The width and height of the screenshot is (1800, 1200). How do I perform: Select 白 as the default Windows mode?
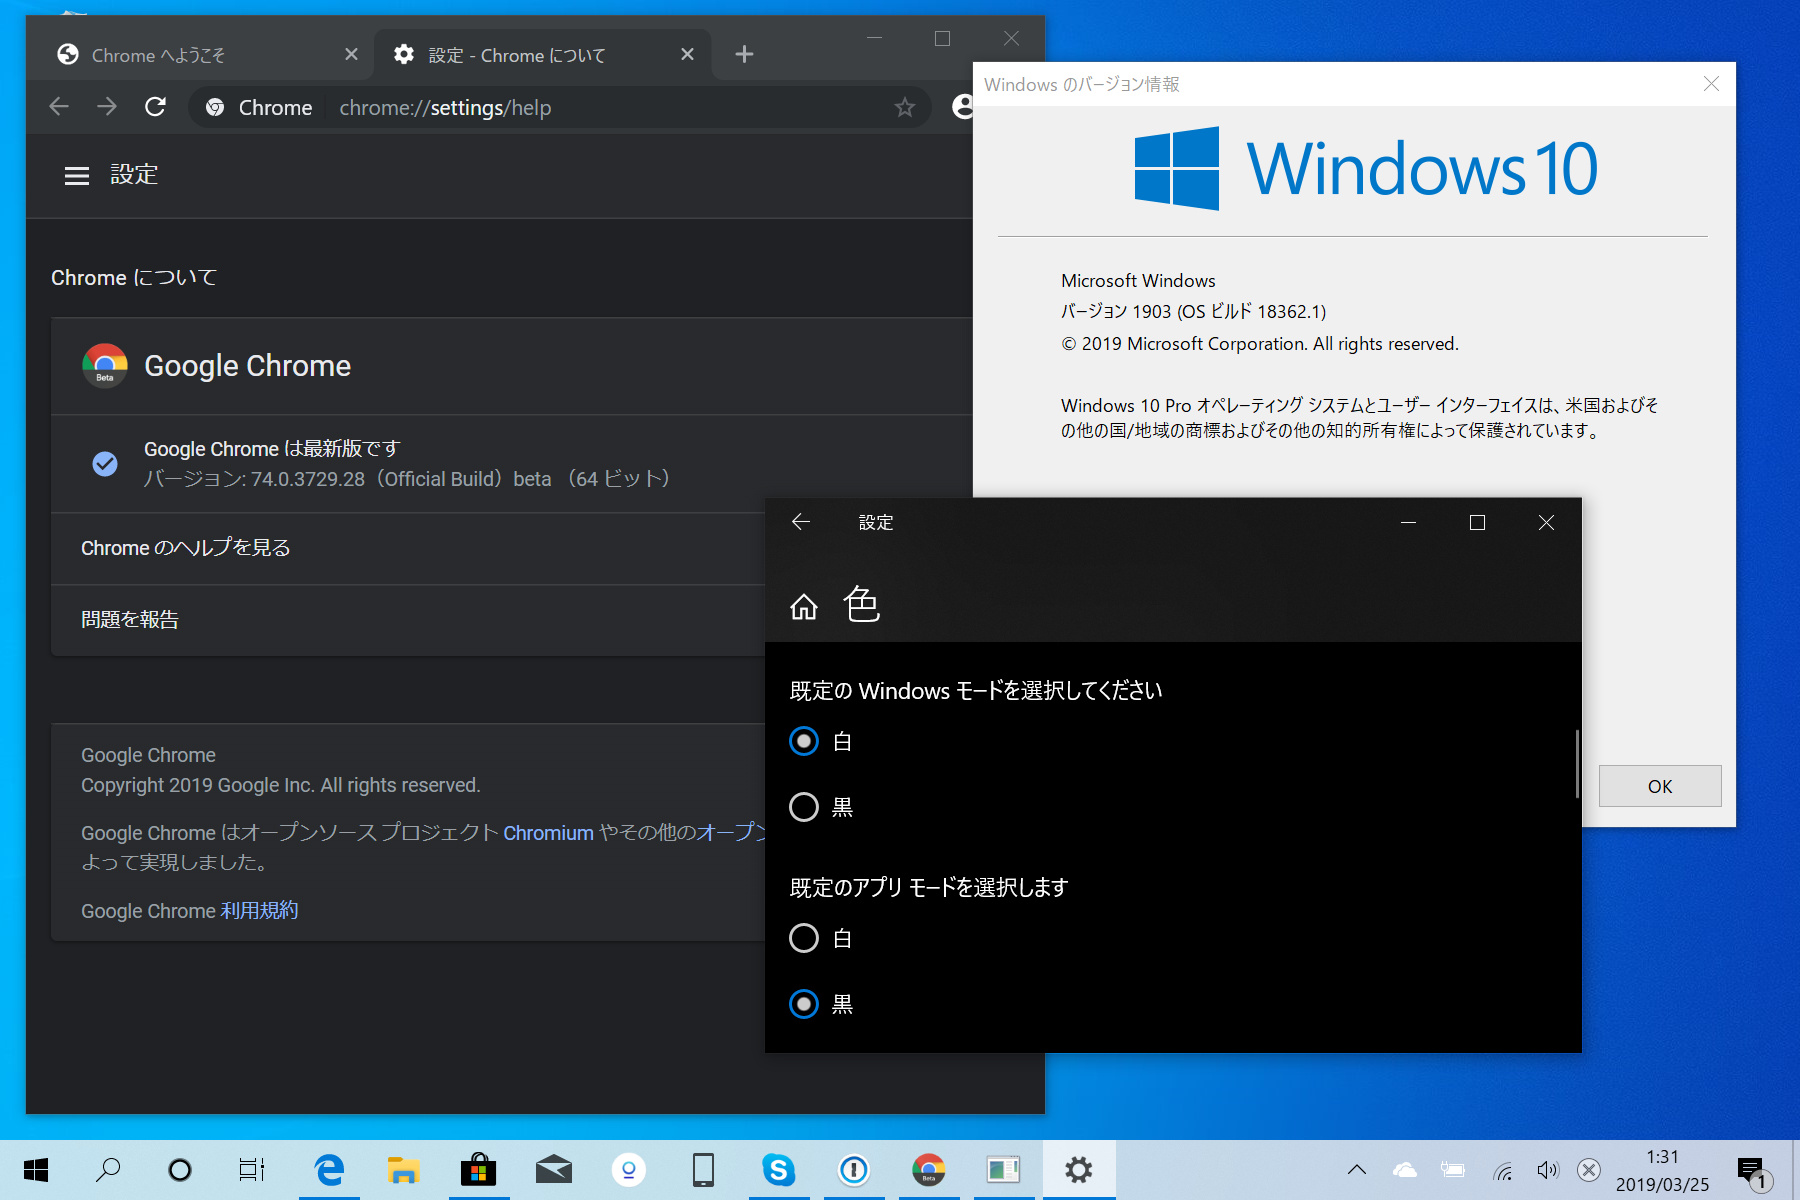(803, 741)
